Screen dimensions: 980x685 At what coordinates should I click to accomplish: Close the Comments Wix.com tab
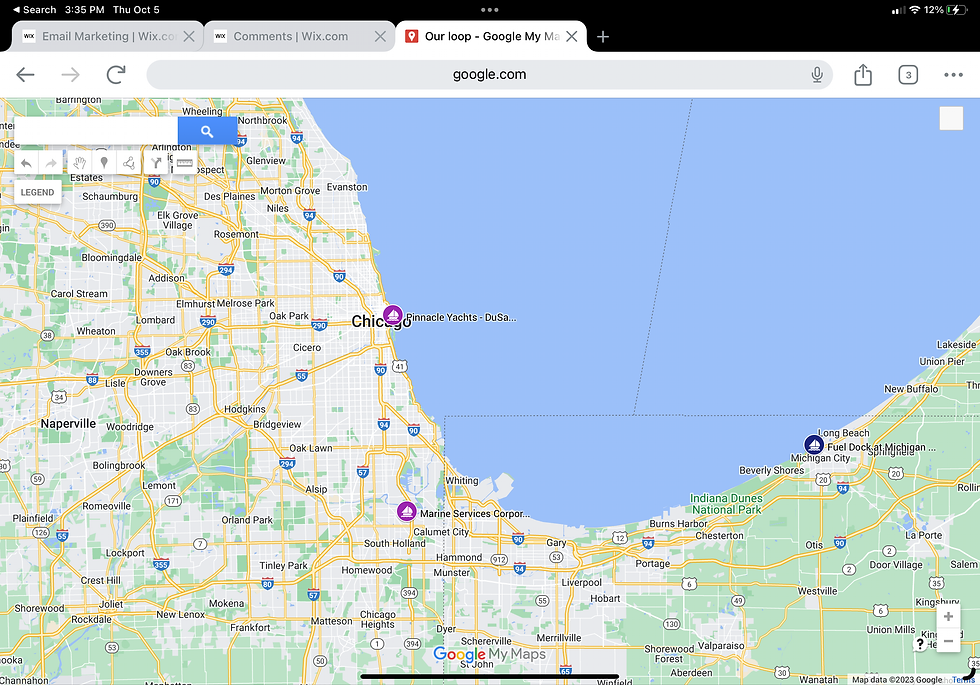(380, 36)
